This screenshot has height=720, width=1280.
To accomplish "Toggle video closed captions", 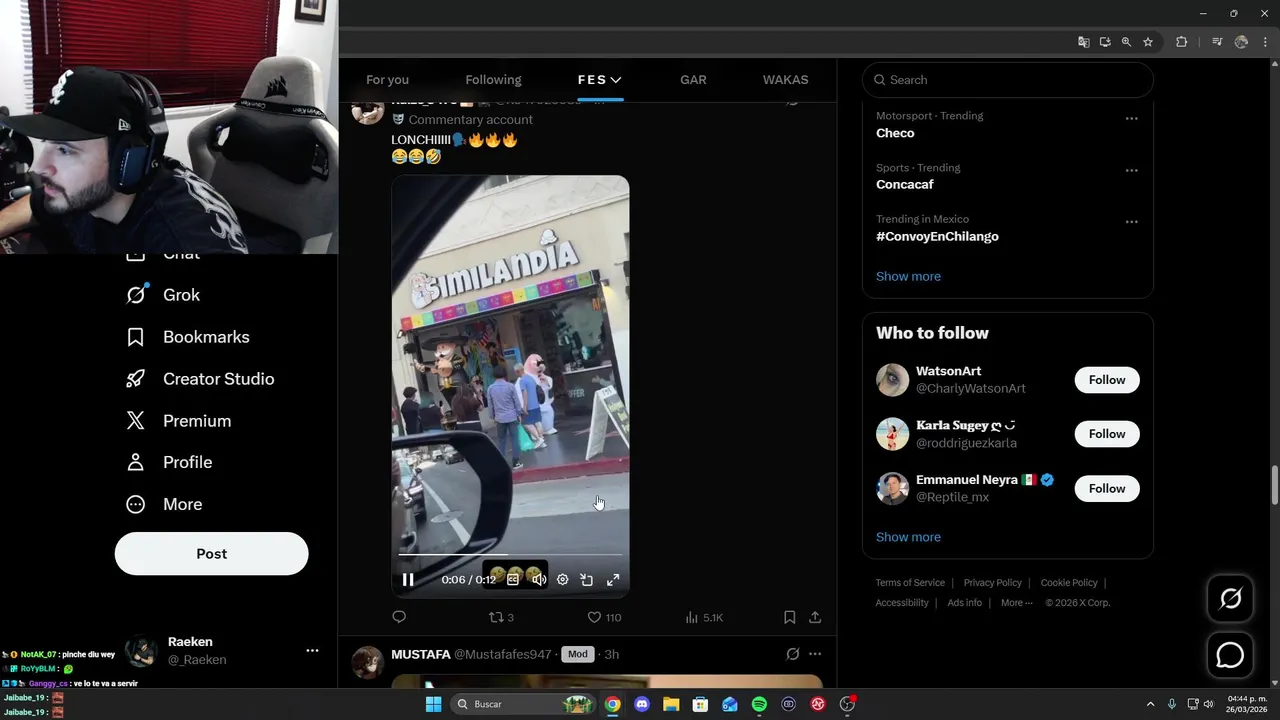I will click(x=513, y=579).
